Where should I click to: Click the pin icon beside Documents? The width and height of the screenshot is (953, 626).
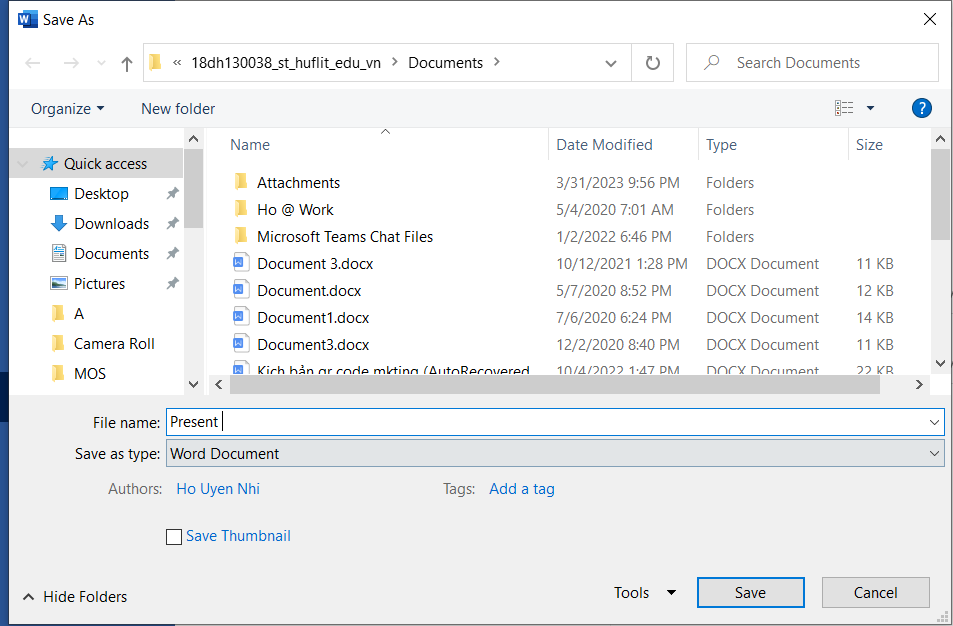[x=173, y=253]
